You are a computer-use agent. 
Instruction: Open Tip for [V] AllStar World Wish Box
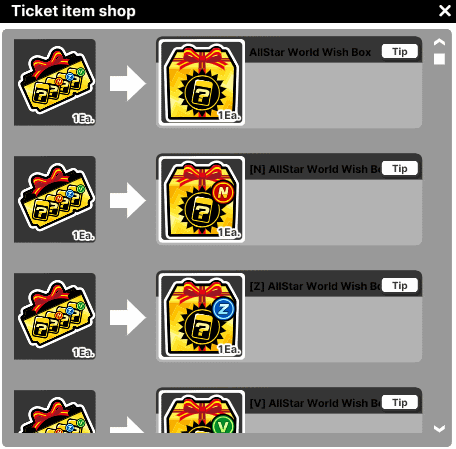(400, 402)
